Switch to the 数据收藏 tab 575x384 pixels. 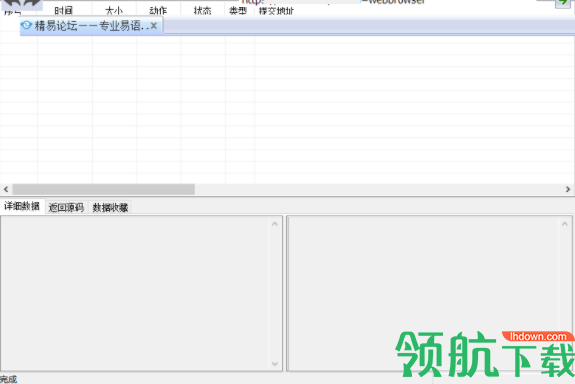110,208
